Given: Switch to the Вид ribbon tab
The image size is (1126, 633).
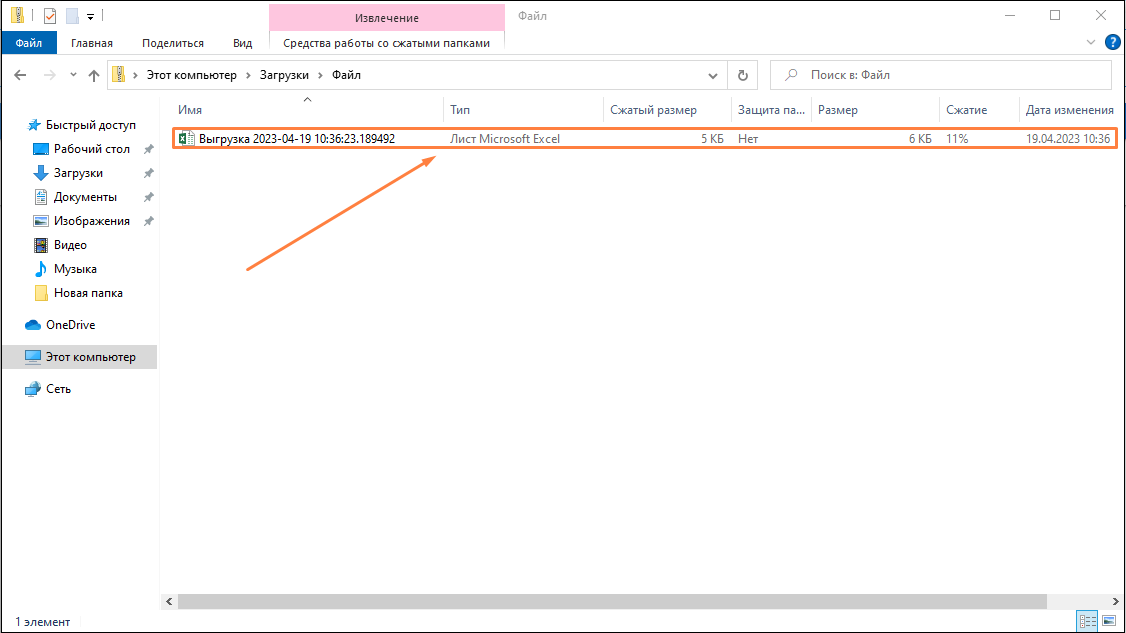Looking at the screenshot, I should click(x=242, y=43).
